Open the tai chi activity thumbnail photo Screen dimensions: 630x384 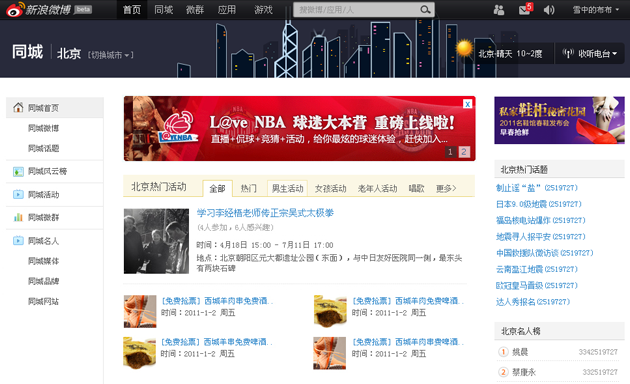(156, 241)
